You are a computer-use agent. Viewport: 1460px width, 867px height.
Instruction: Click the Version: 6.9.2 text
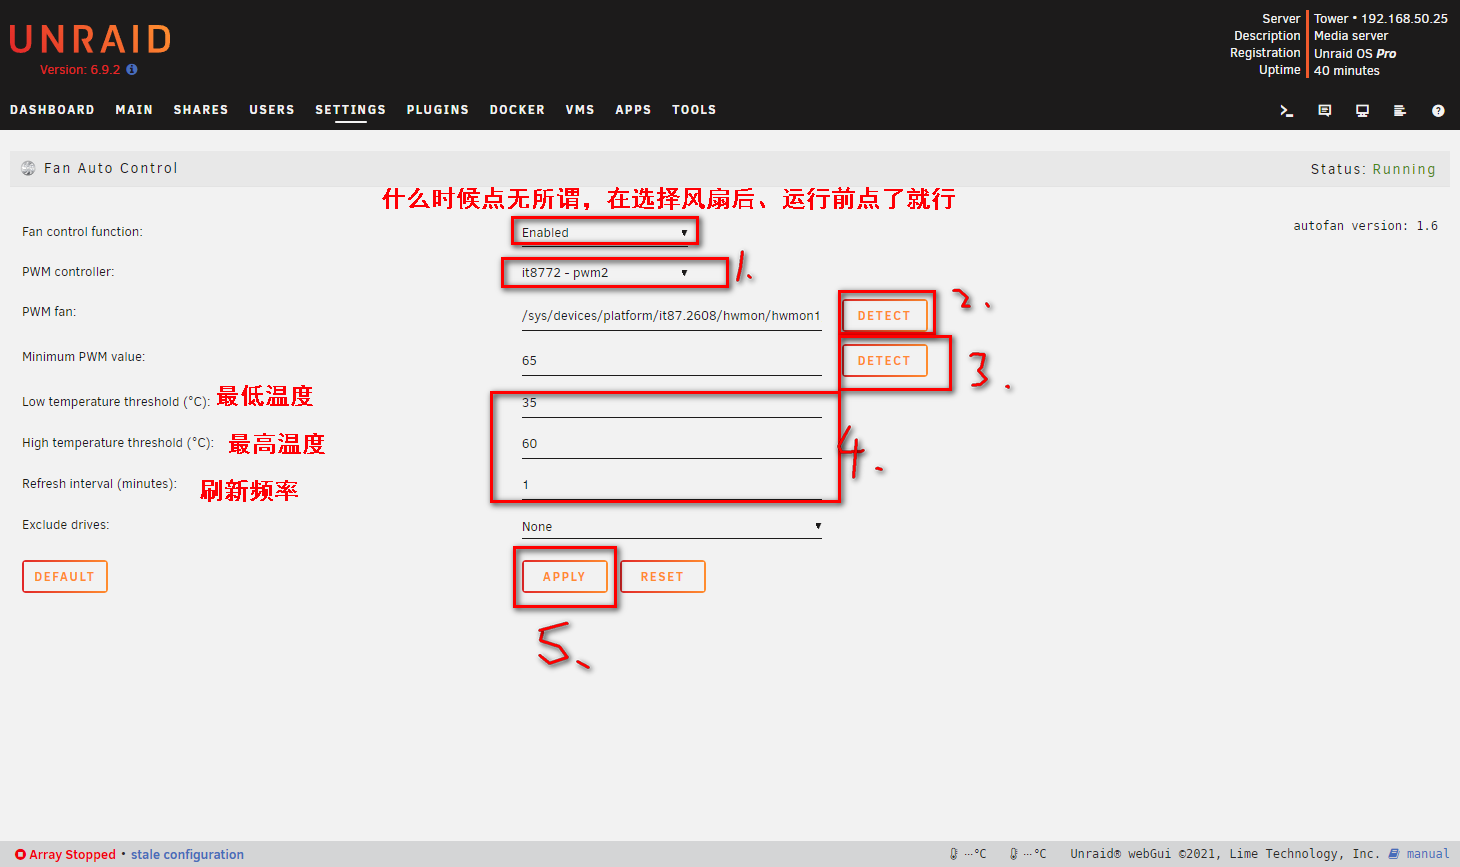point(80,70)
